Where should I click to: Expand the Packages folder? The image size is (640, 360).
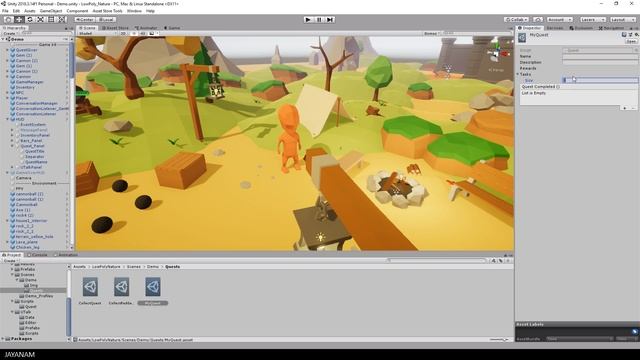click(3, 339)
